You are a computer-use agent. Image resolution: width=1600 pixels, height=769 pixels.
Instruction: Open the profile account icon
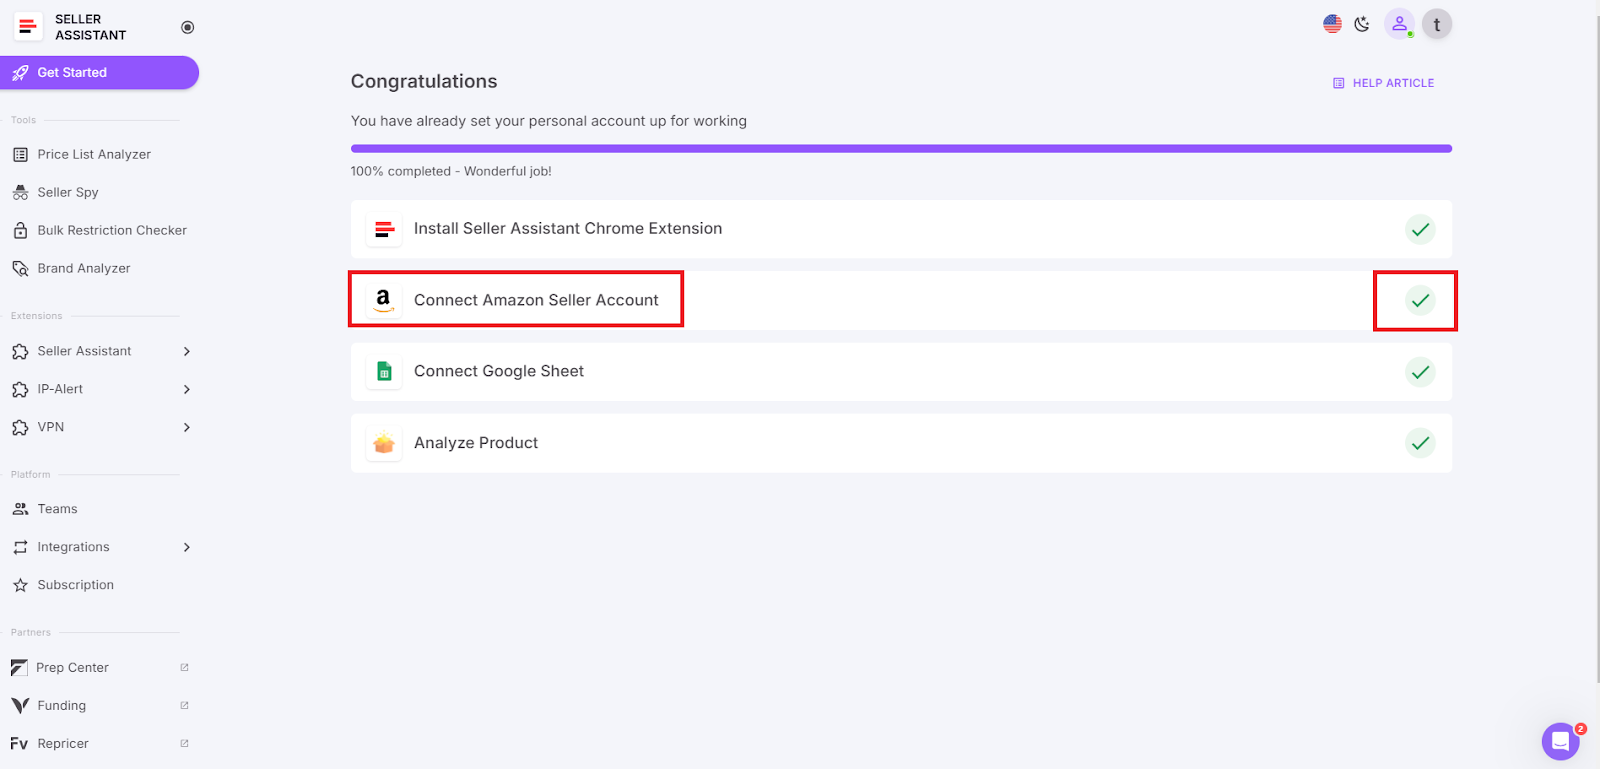(1399, 23)
